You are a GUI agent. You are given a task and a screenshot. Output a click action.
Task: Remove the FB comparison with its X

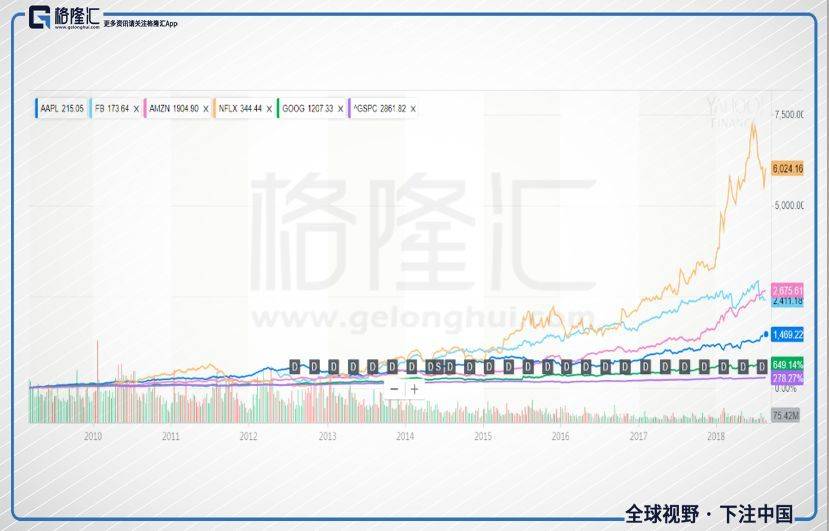coord(136,109)
